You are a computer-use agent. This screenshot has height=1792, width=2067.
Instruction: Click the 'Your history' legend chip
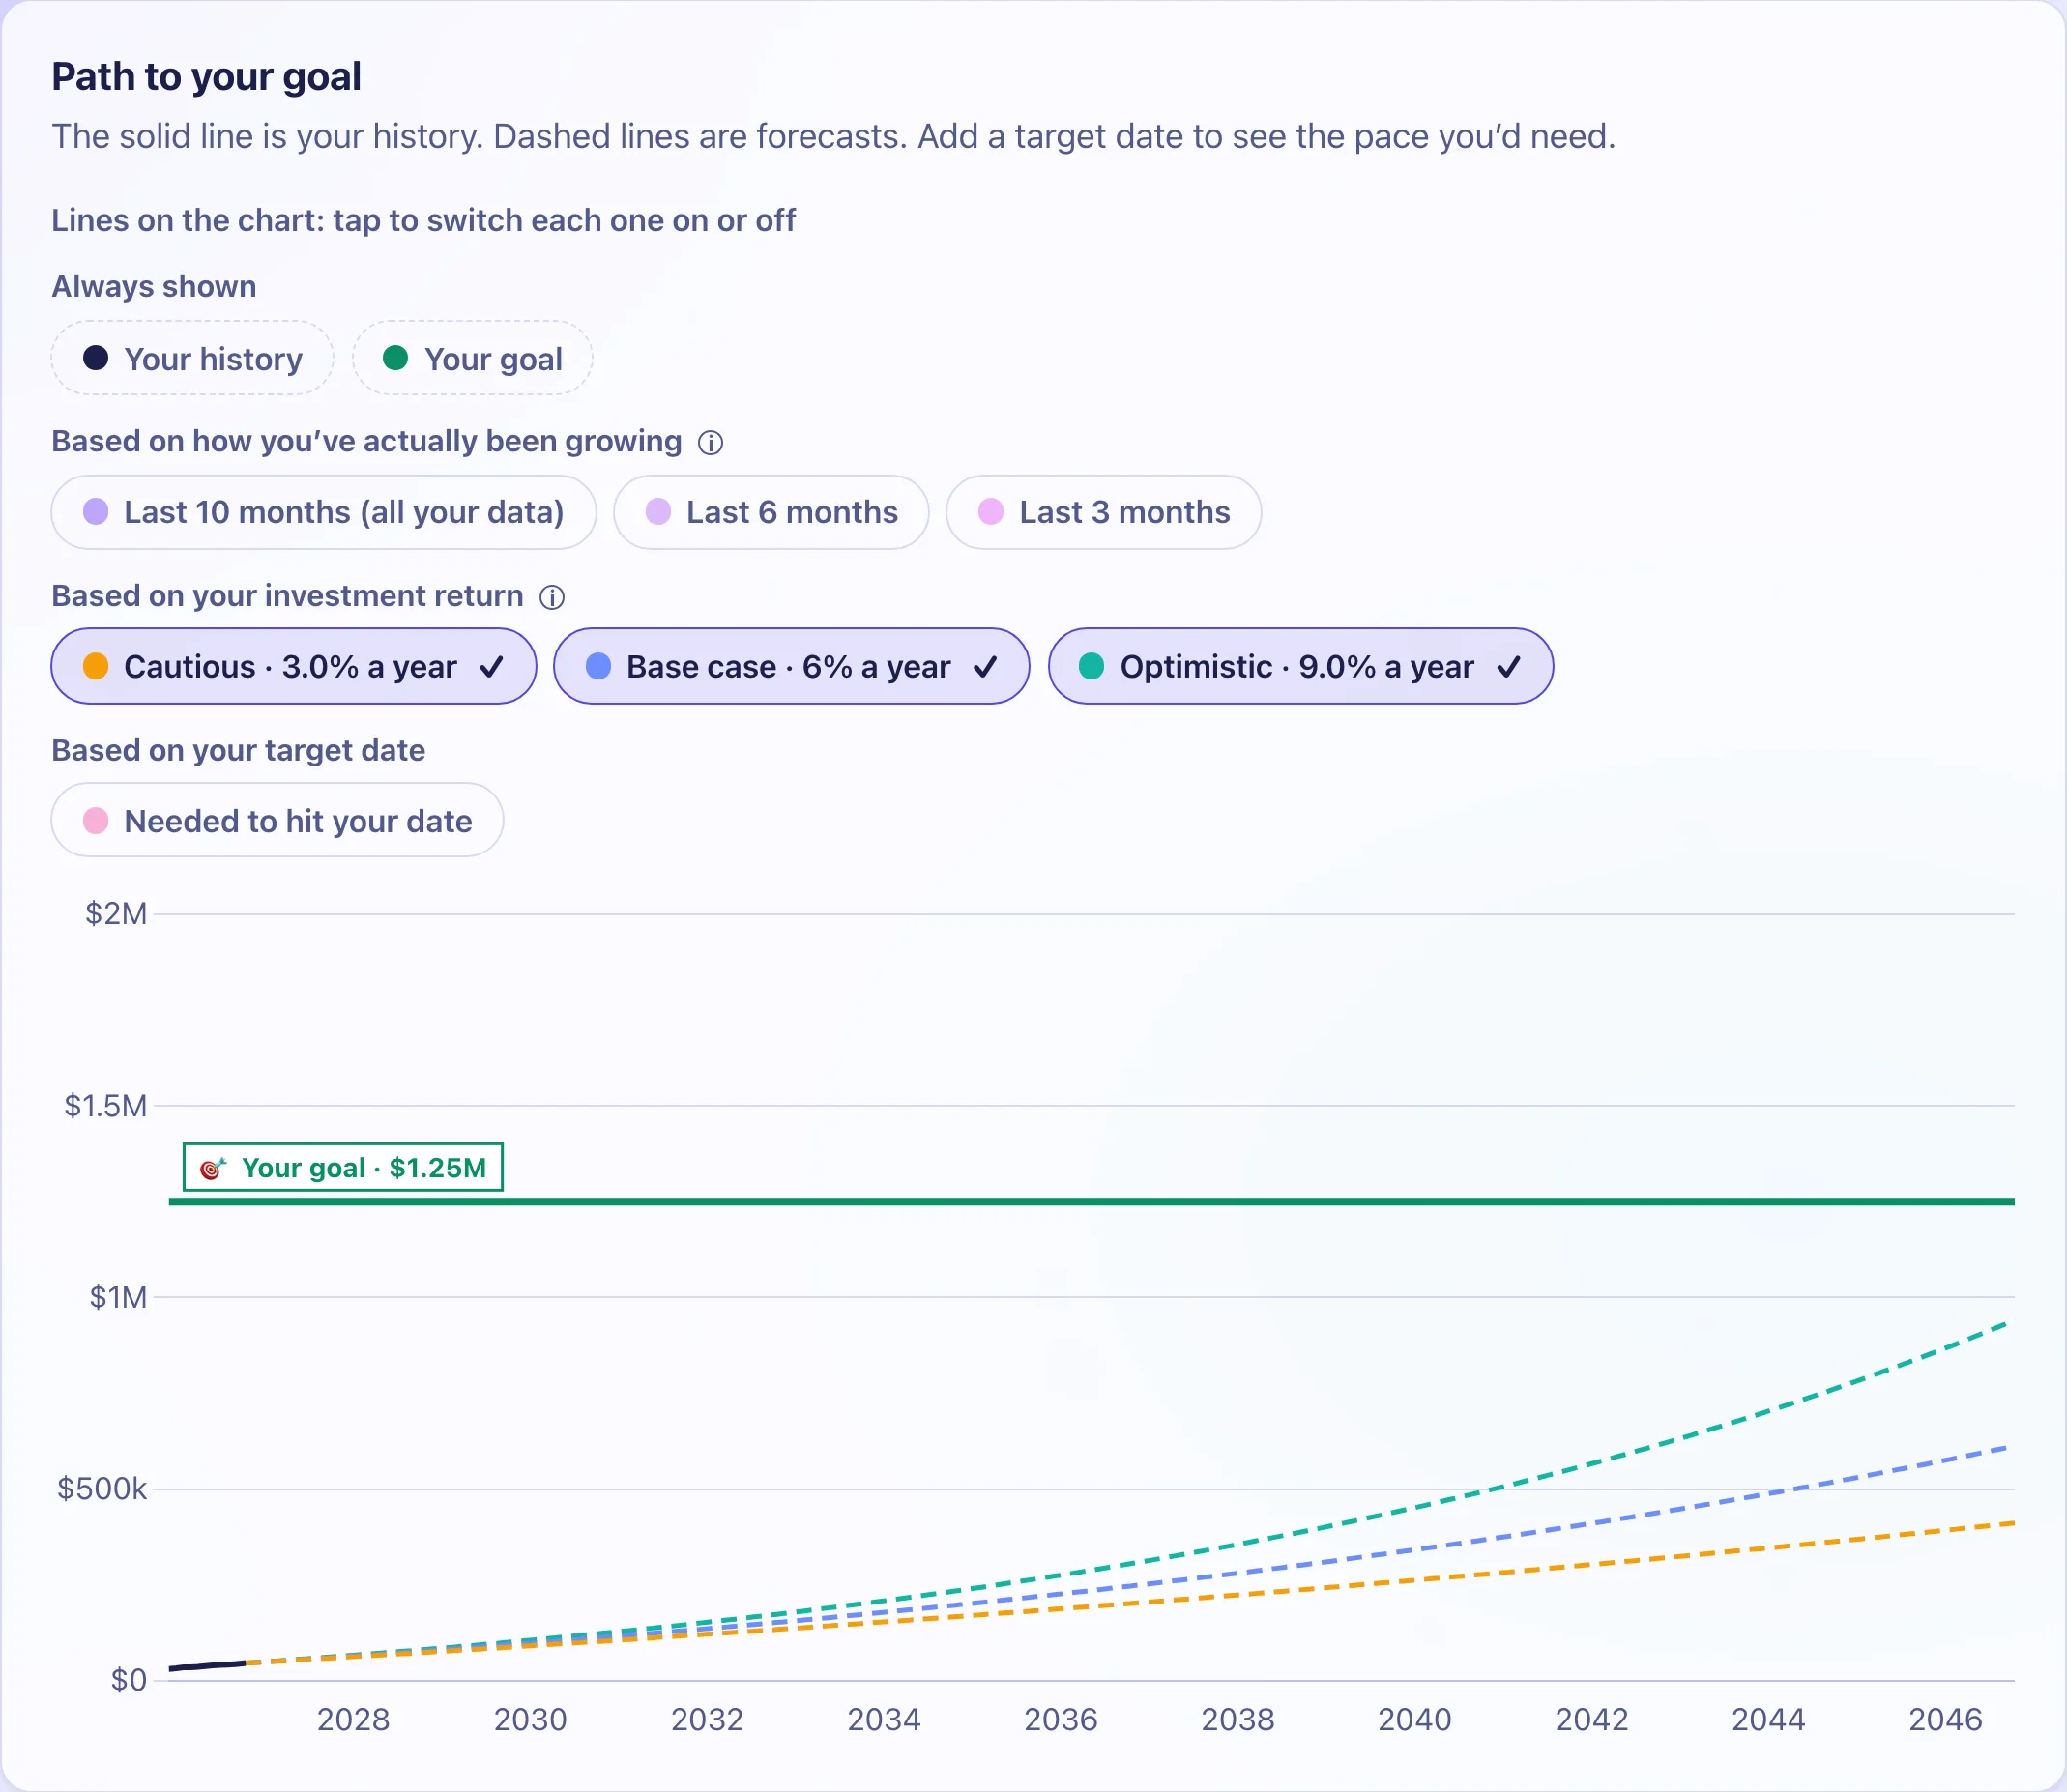192,358
